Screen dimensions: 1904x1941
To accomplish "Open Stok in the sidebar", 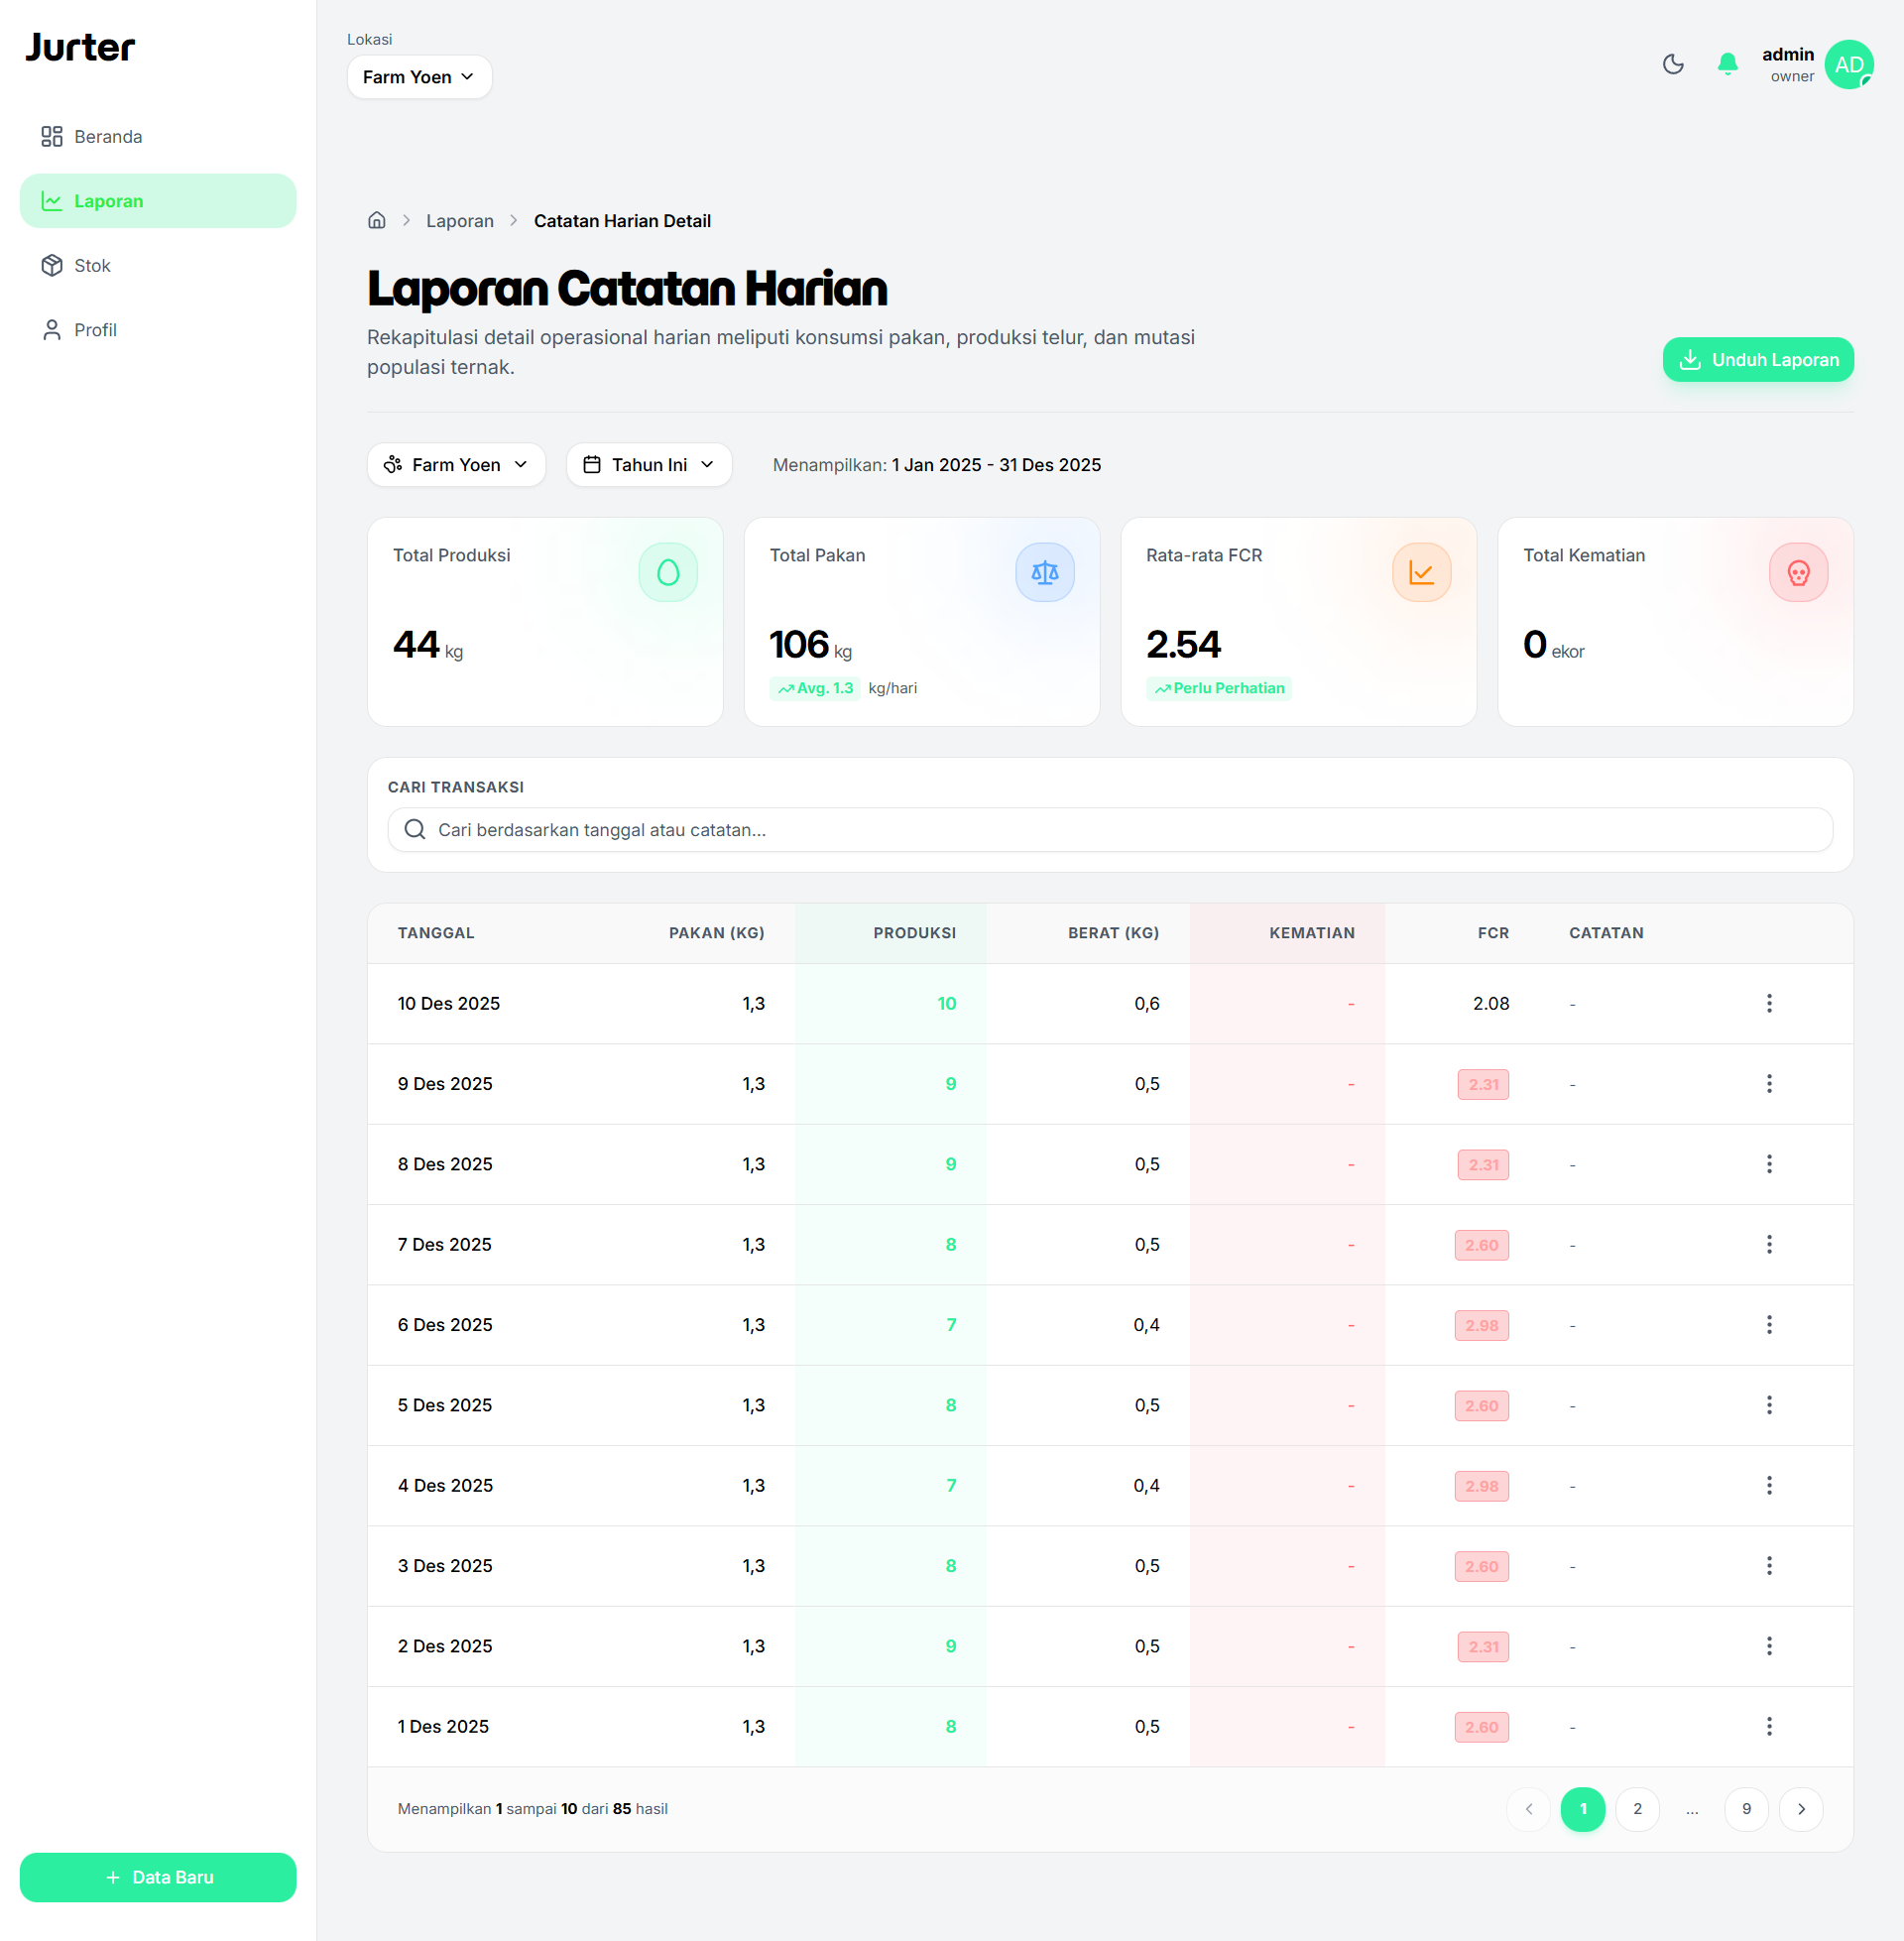I will click(x=92, y=266).
